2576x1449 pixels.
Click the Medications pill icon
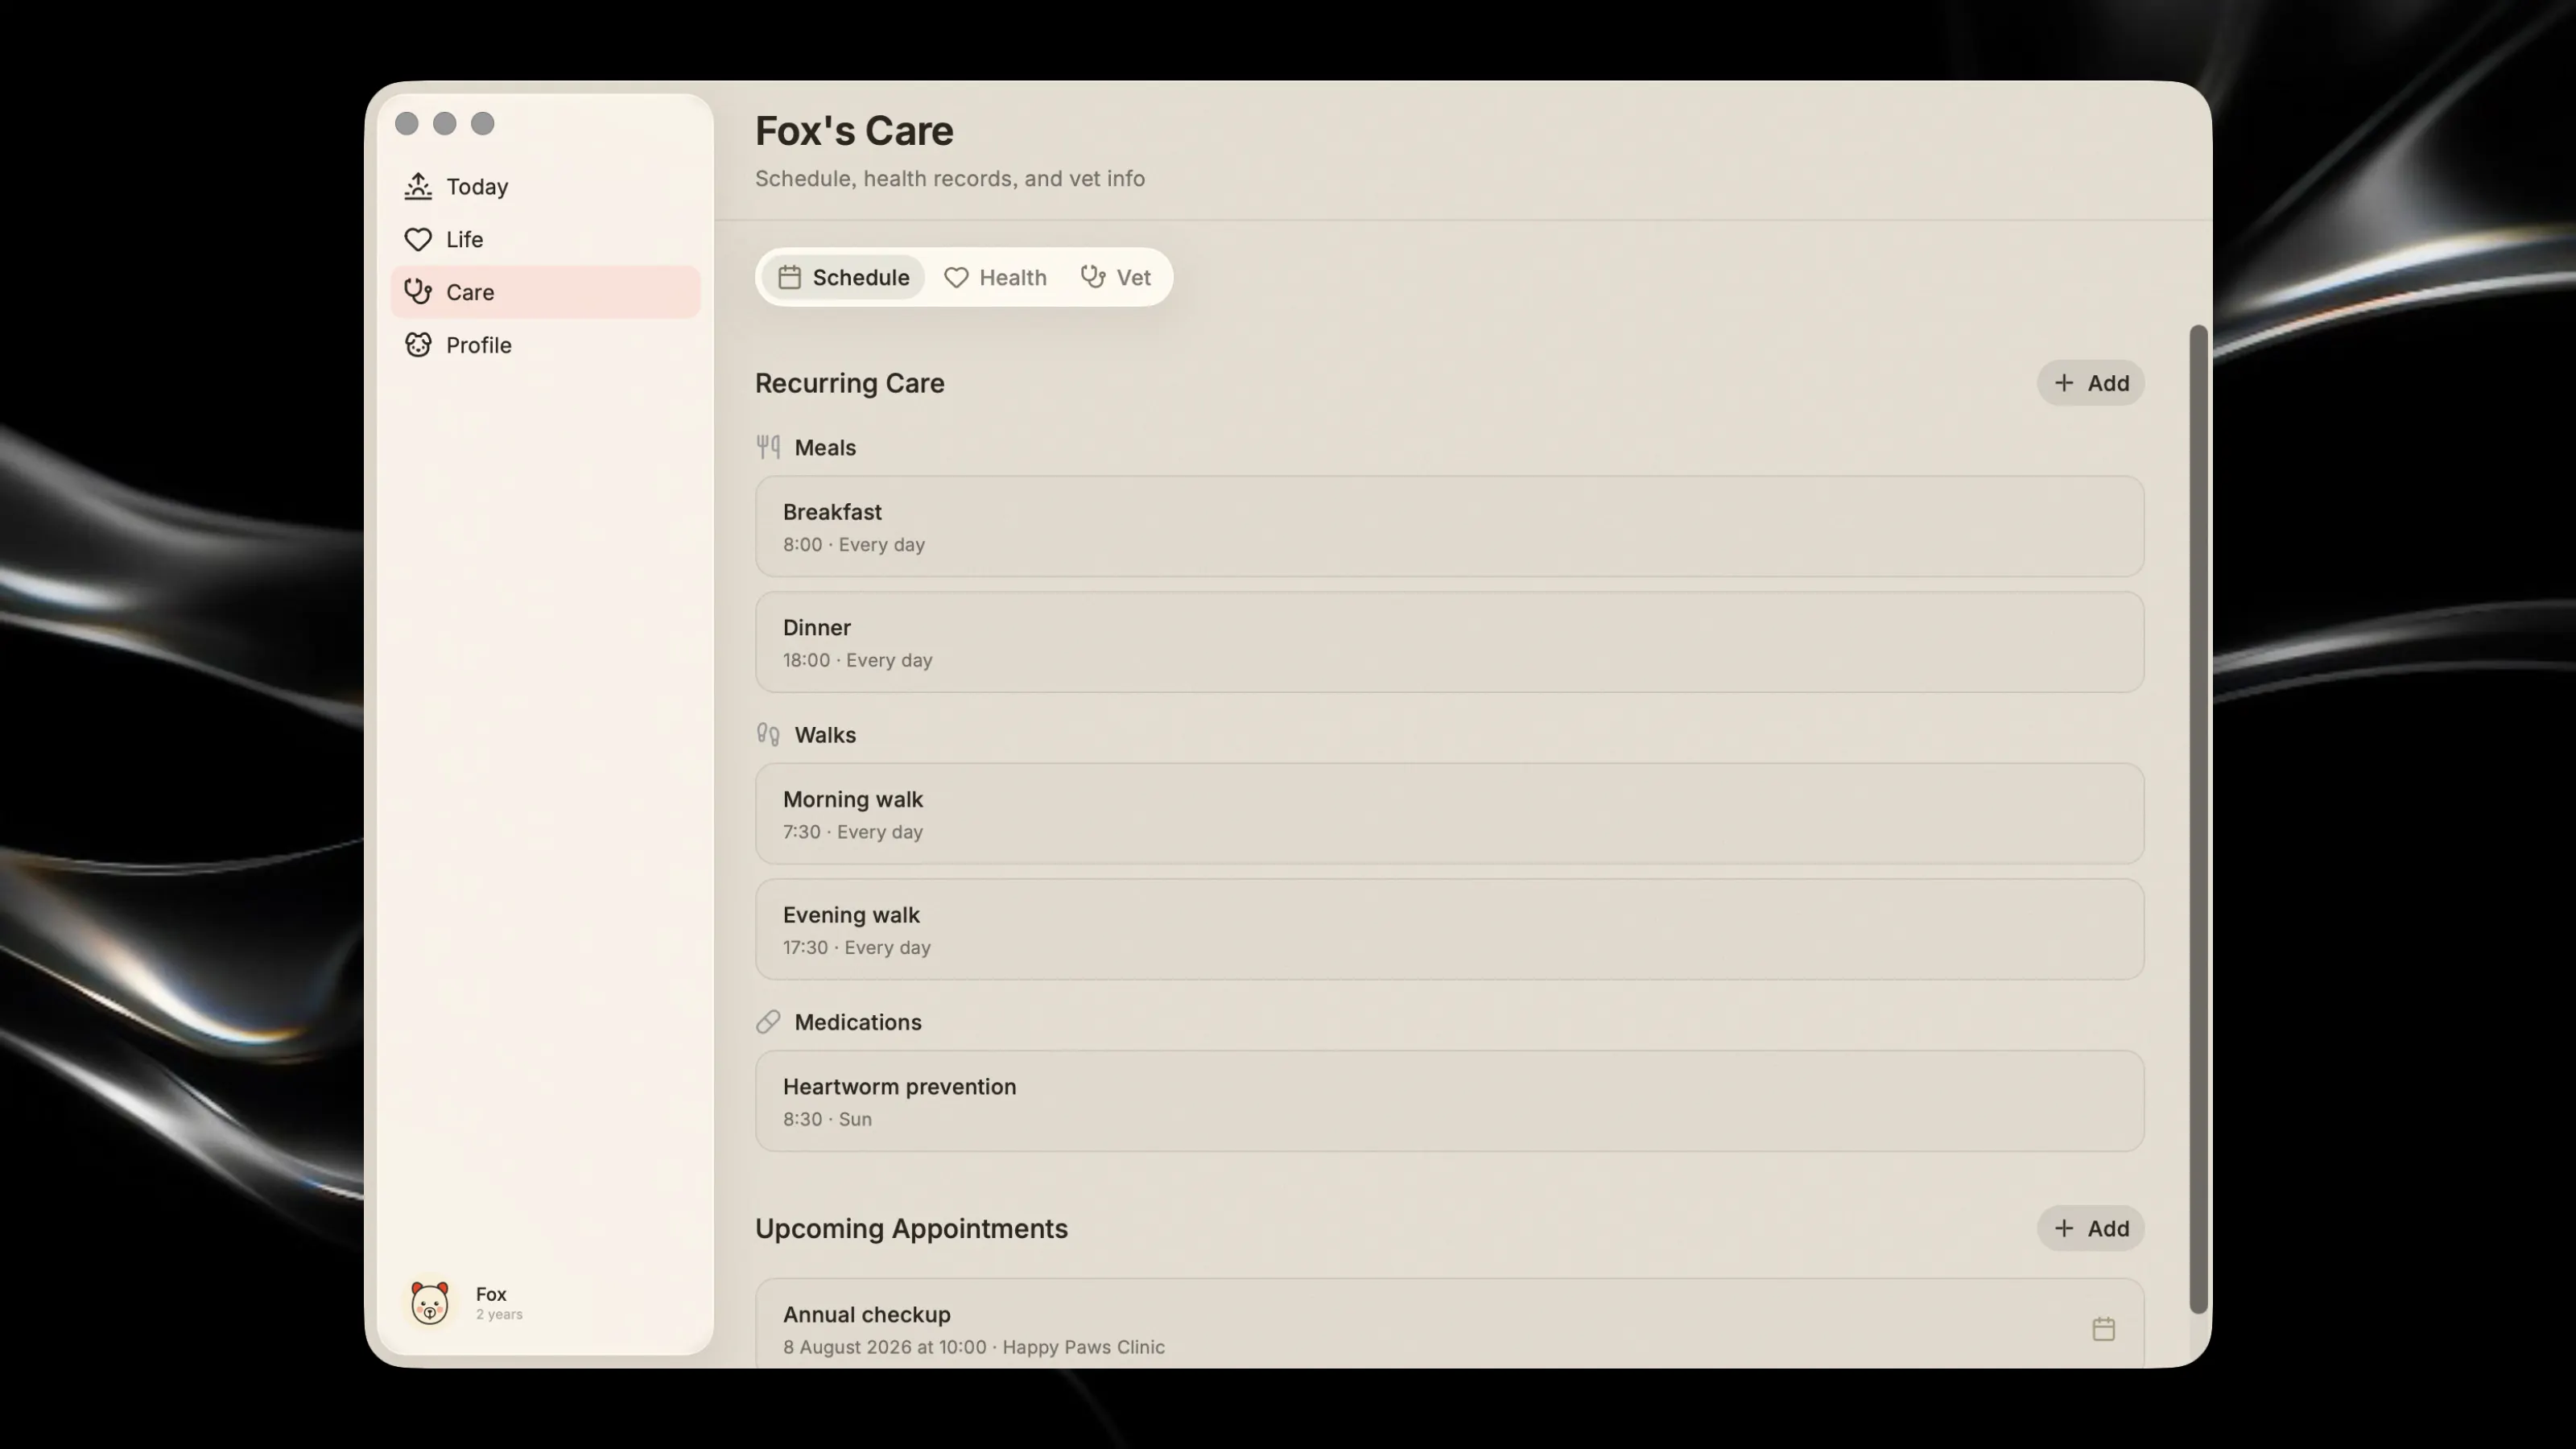[768, 1022]
